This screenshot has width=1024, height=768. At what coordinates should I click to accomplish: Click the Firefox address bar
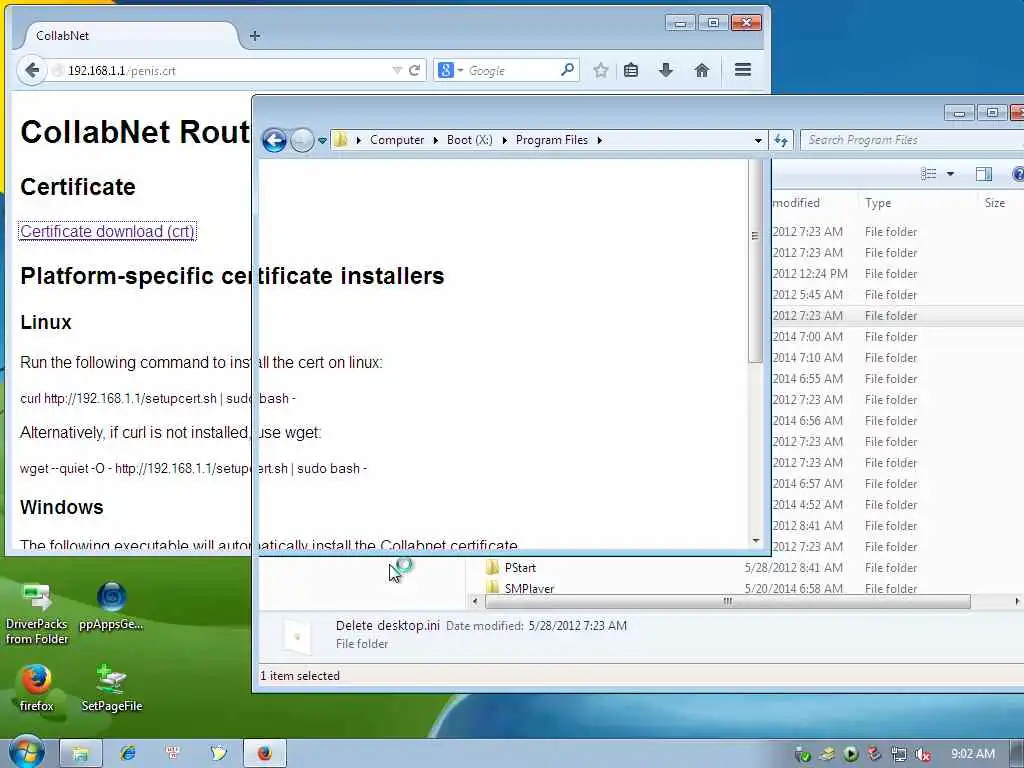tap(222, 70)
